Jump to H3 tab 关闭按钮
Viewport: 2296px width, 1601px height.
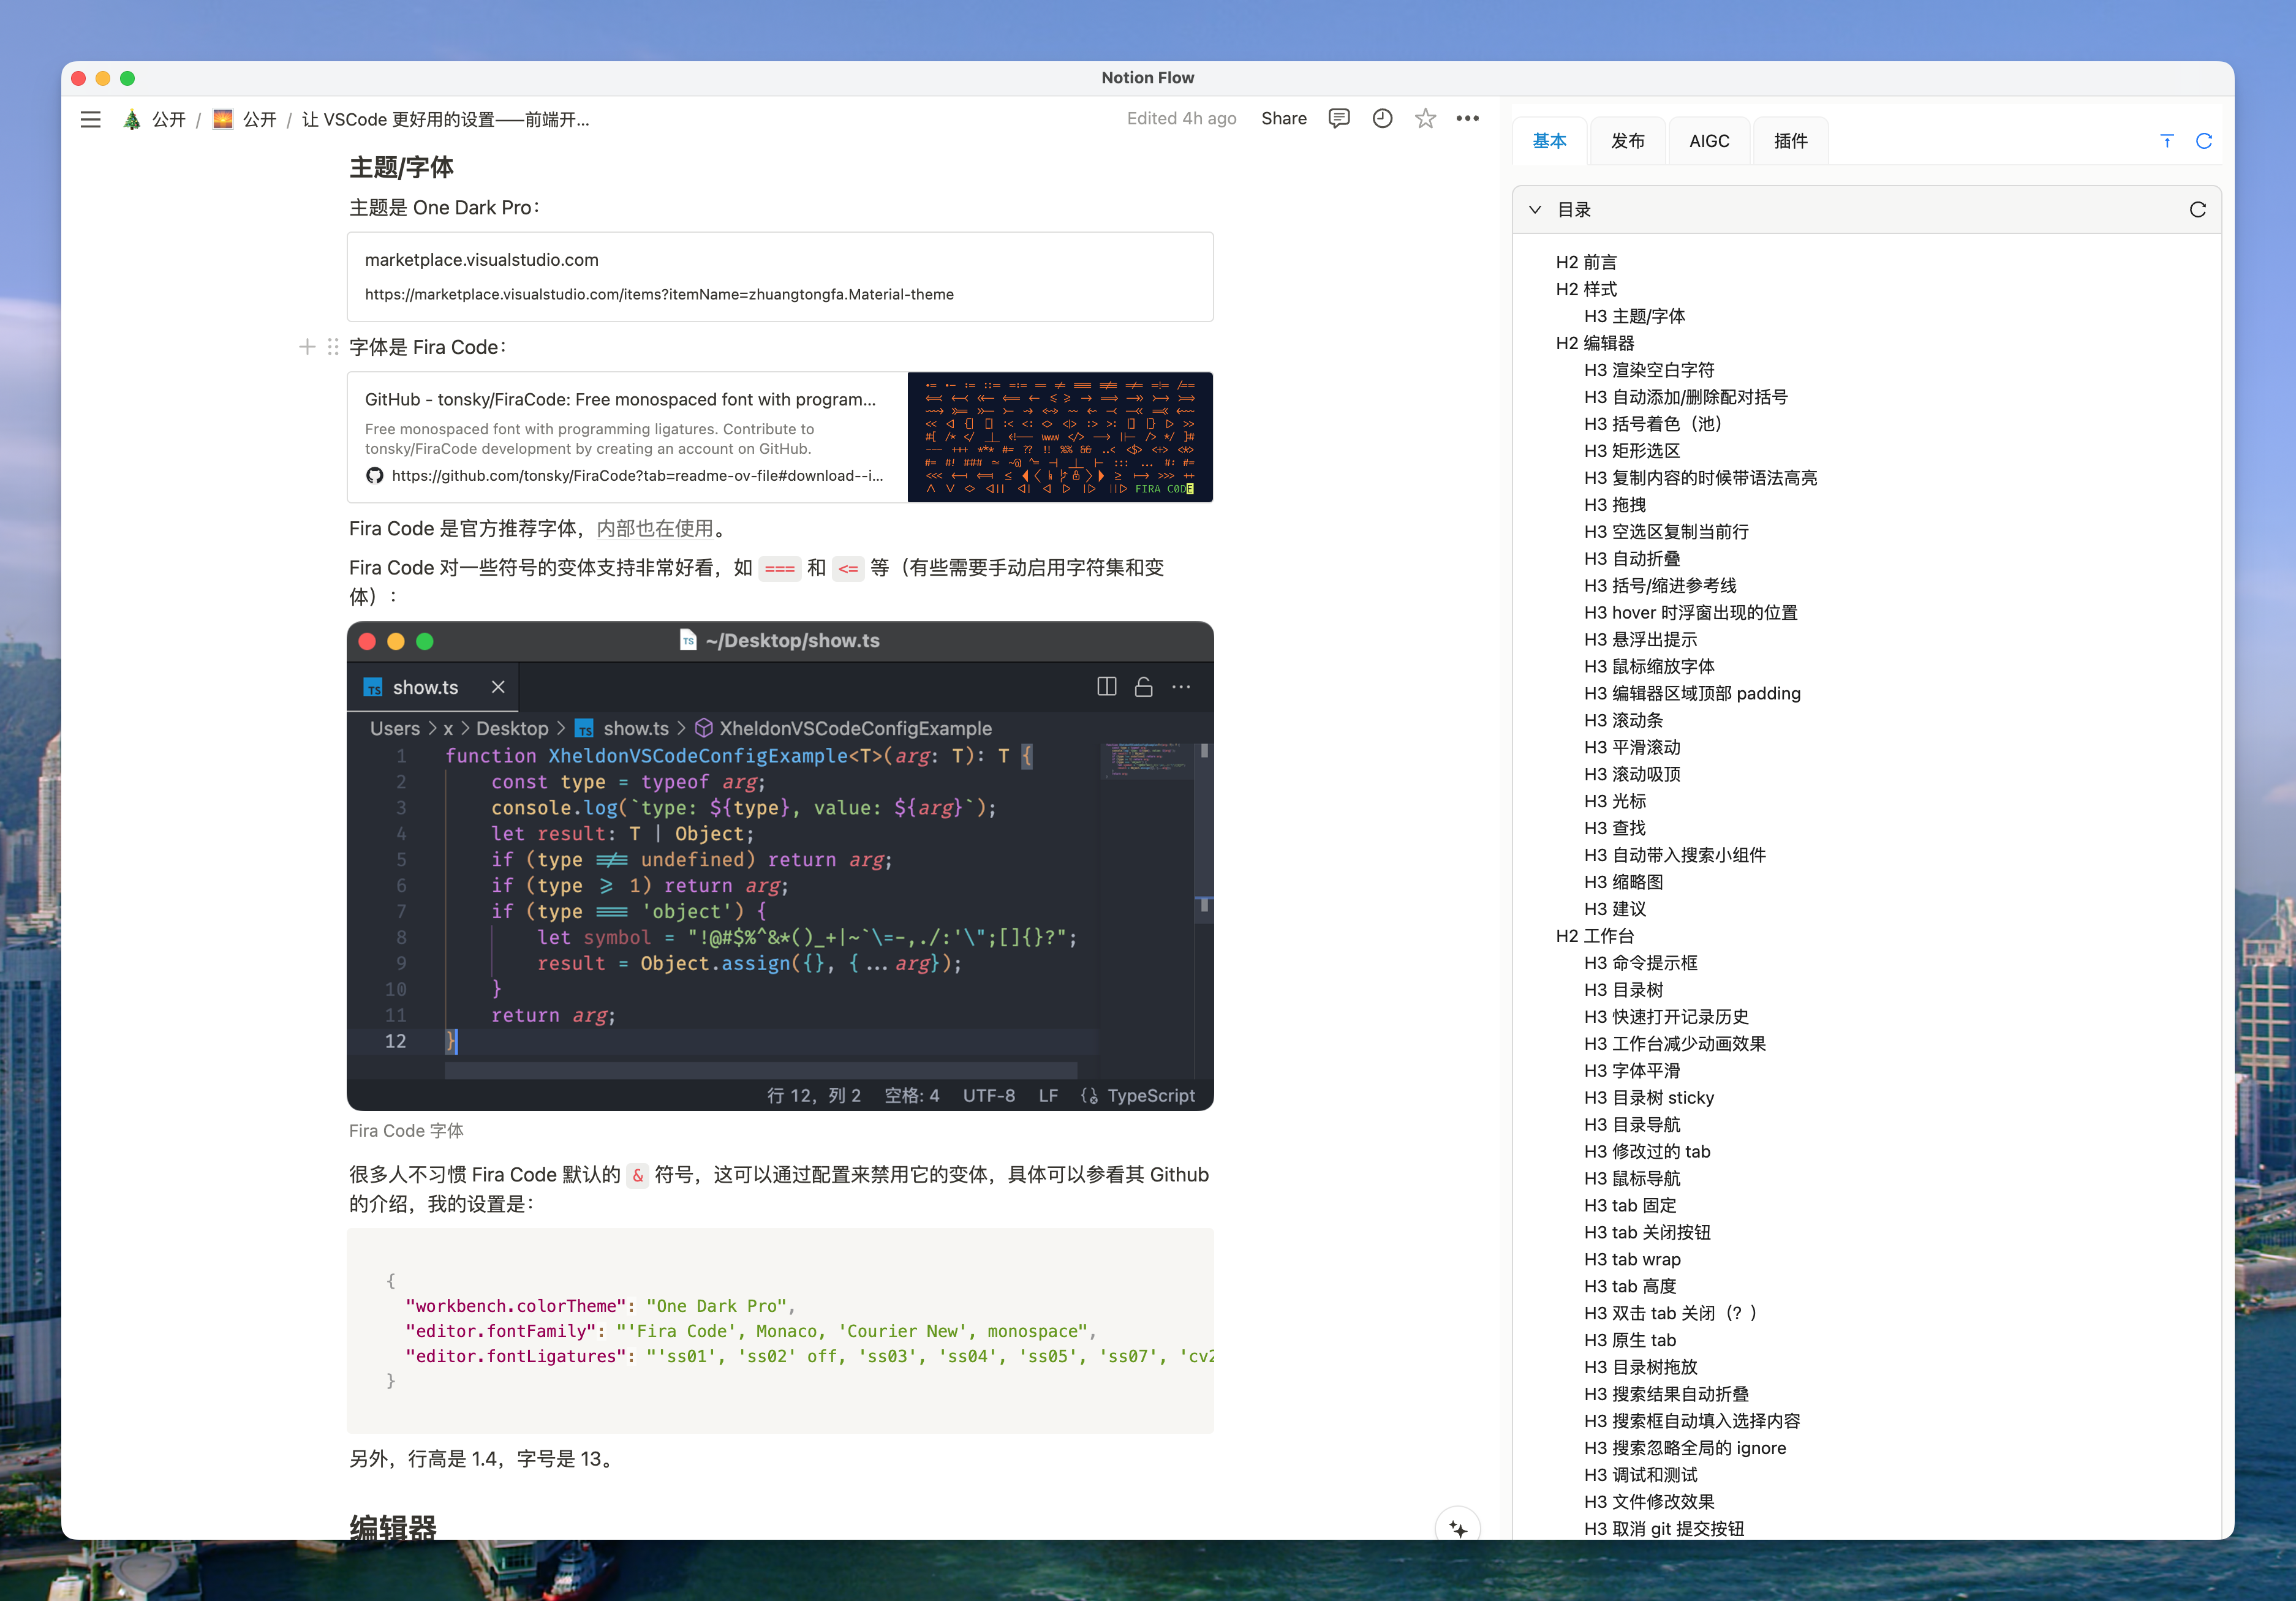[1647, 1233]
